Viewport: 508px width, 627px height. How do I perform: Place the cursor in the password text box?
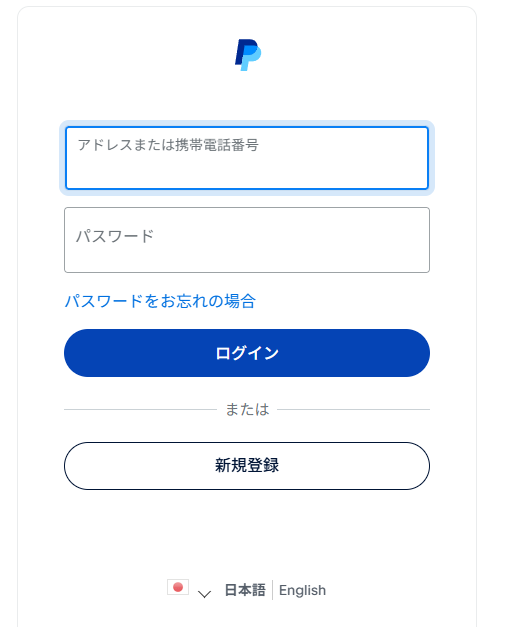tap(247, 240)
